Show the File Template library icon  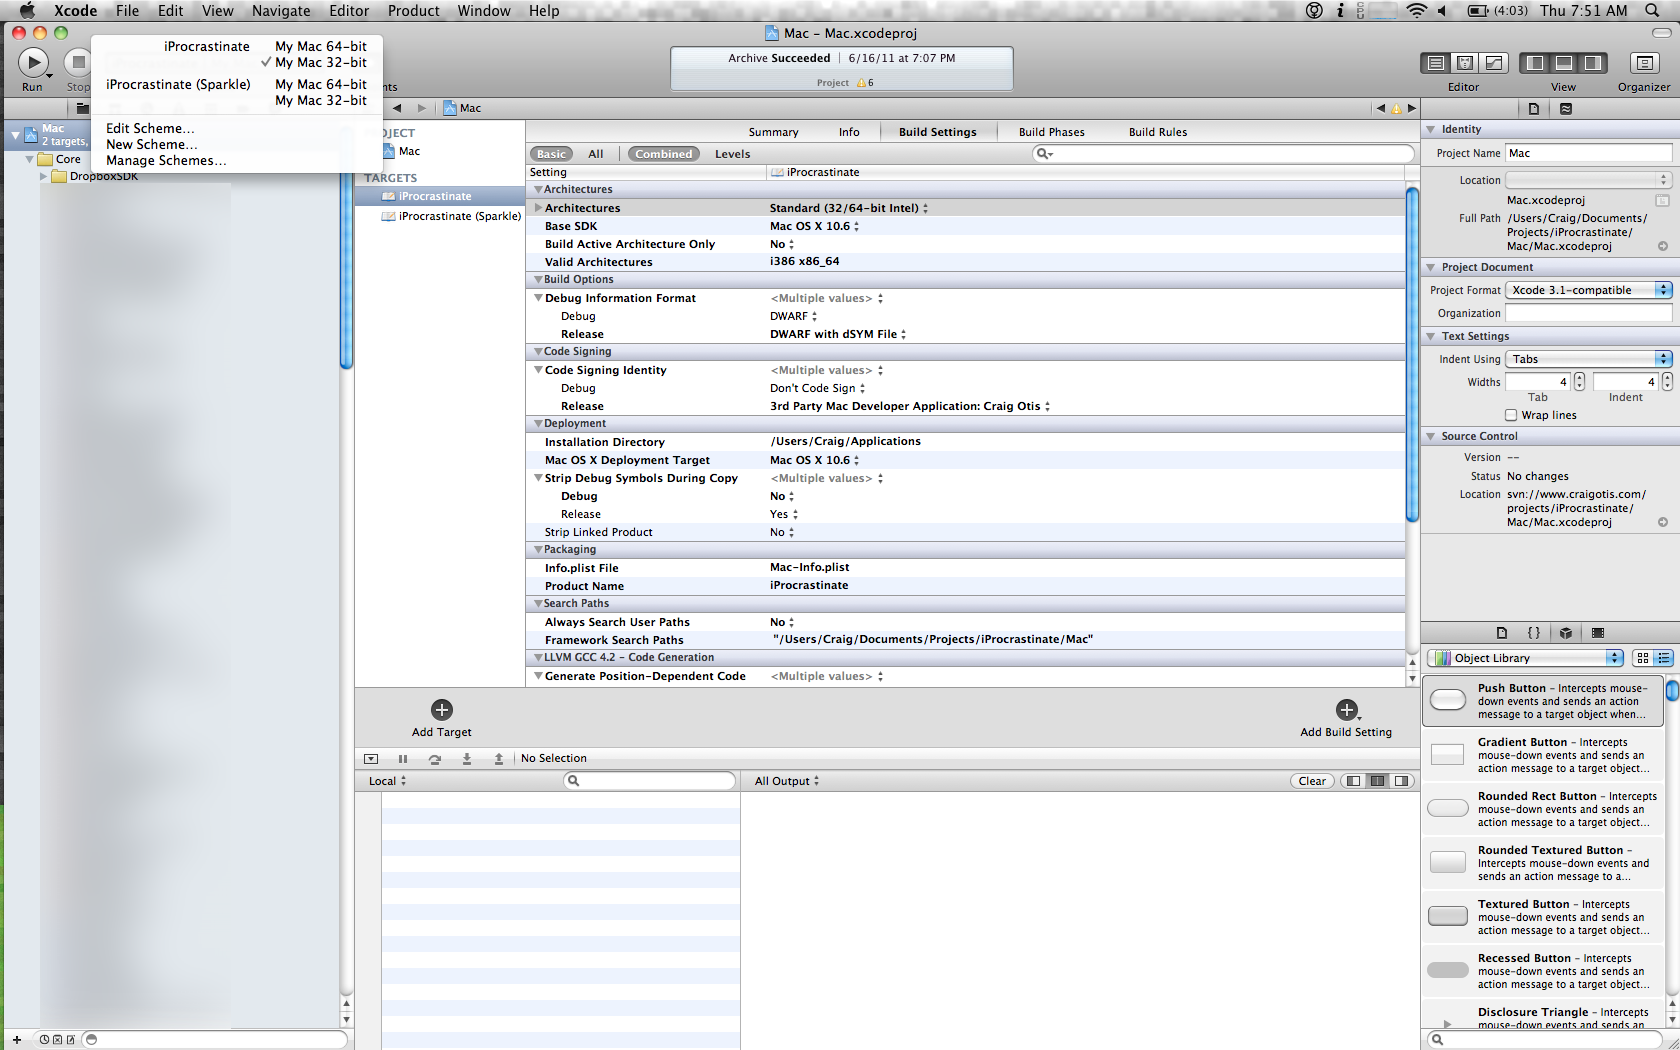[1502, 633]
